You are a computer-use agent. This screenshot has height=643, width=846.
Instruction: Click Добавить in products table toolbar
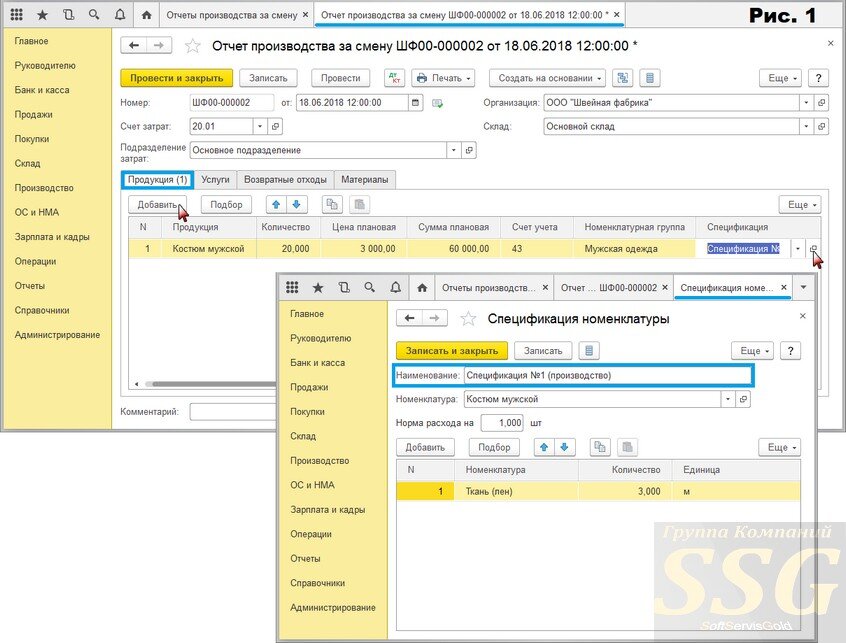157,204
